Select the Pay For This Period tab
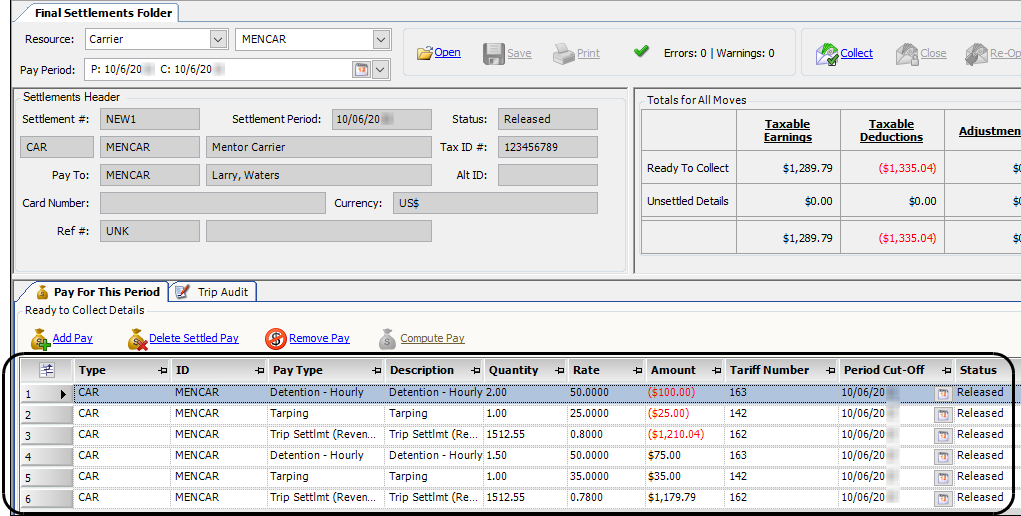 coord(97,292)
